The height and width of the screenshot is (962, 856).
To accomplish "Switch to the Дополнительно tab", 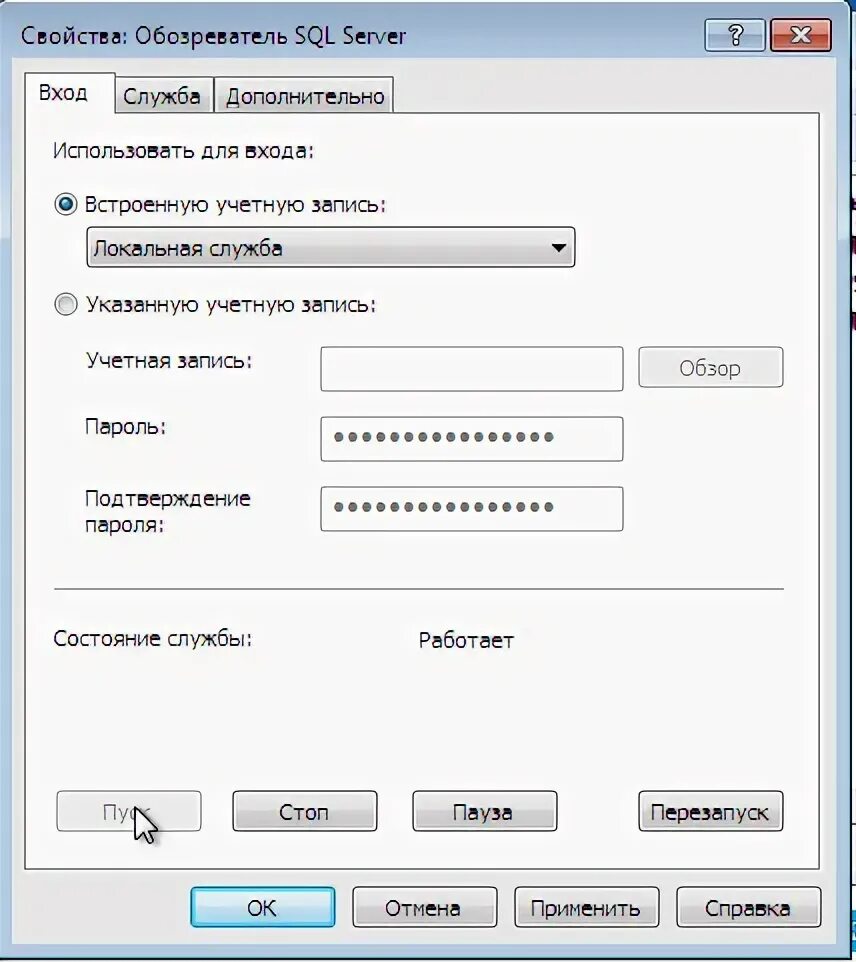I will pyautogui.click(x=305, y=96).
